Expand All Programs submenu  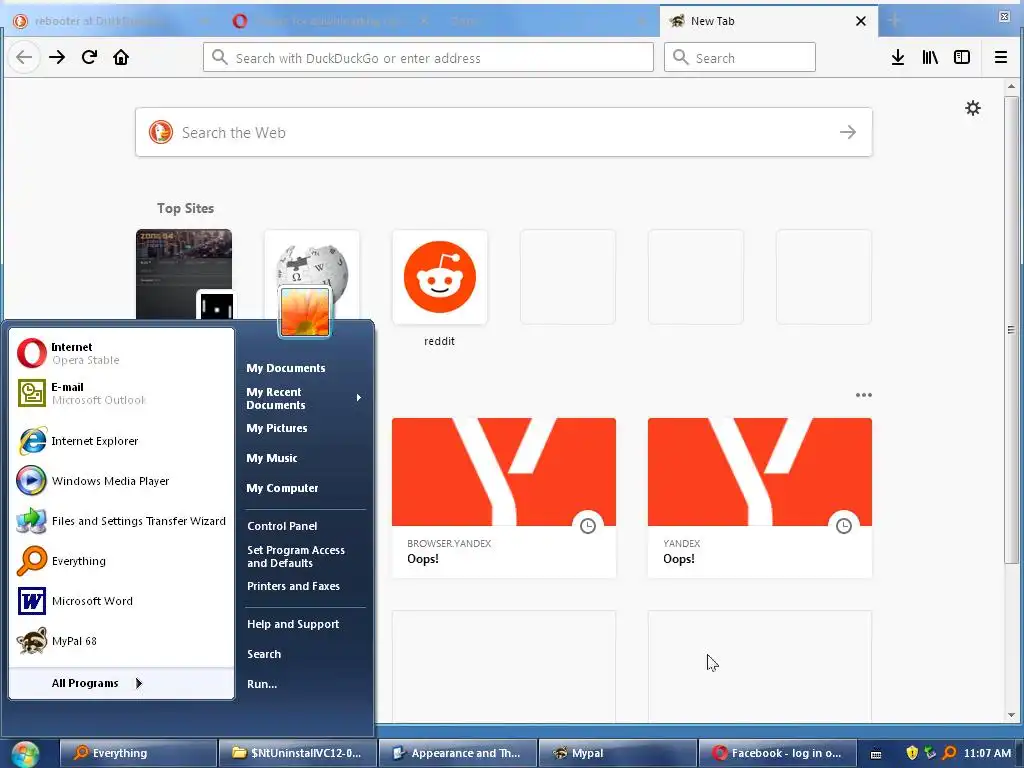click(x=121, y=683)
